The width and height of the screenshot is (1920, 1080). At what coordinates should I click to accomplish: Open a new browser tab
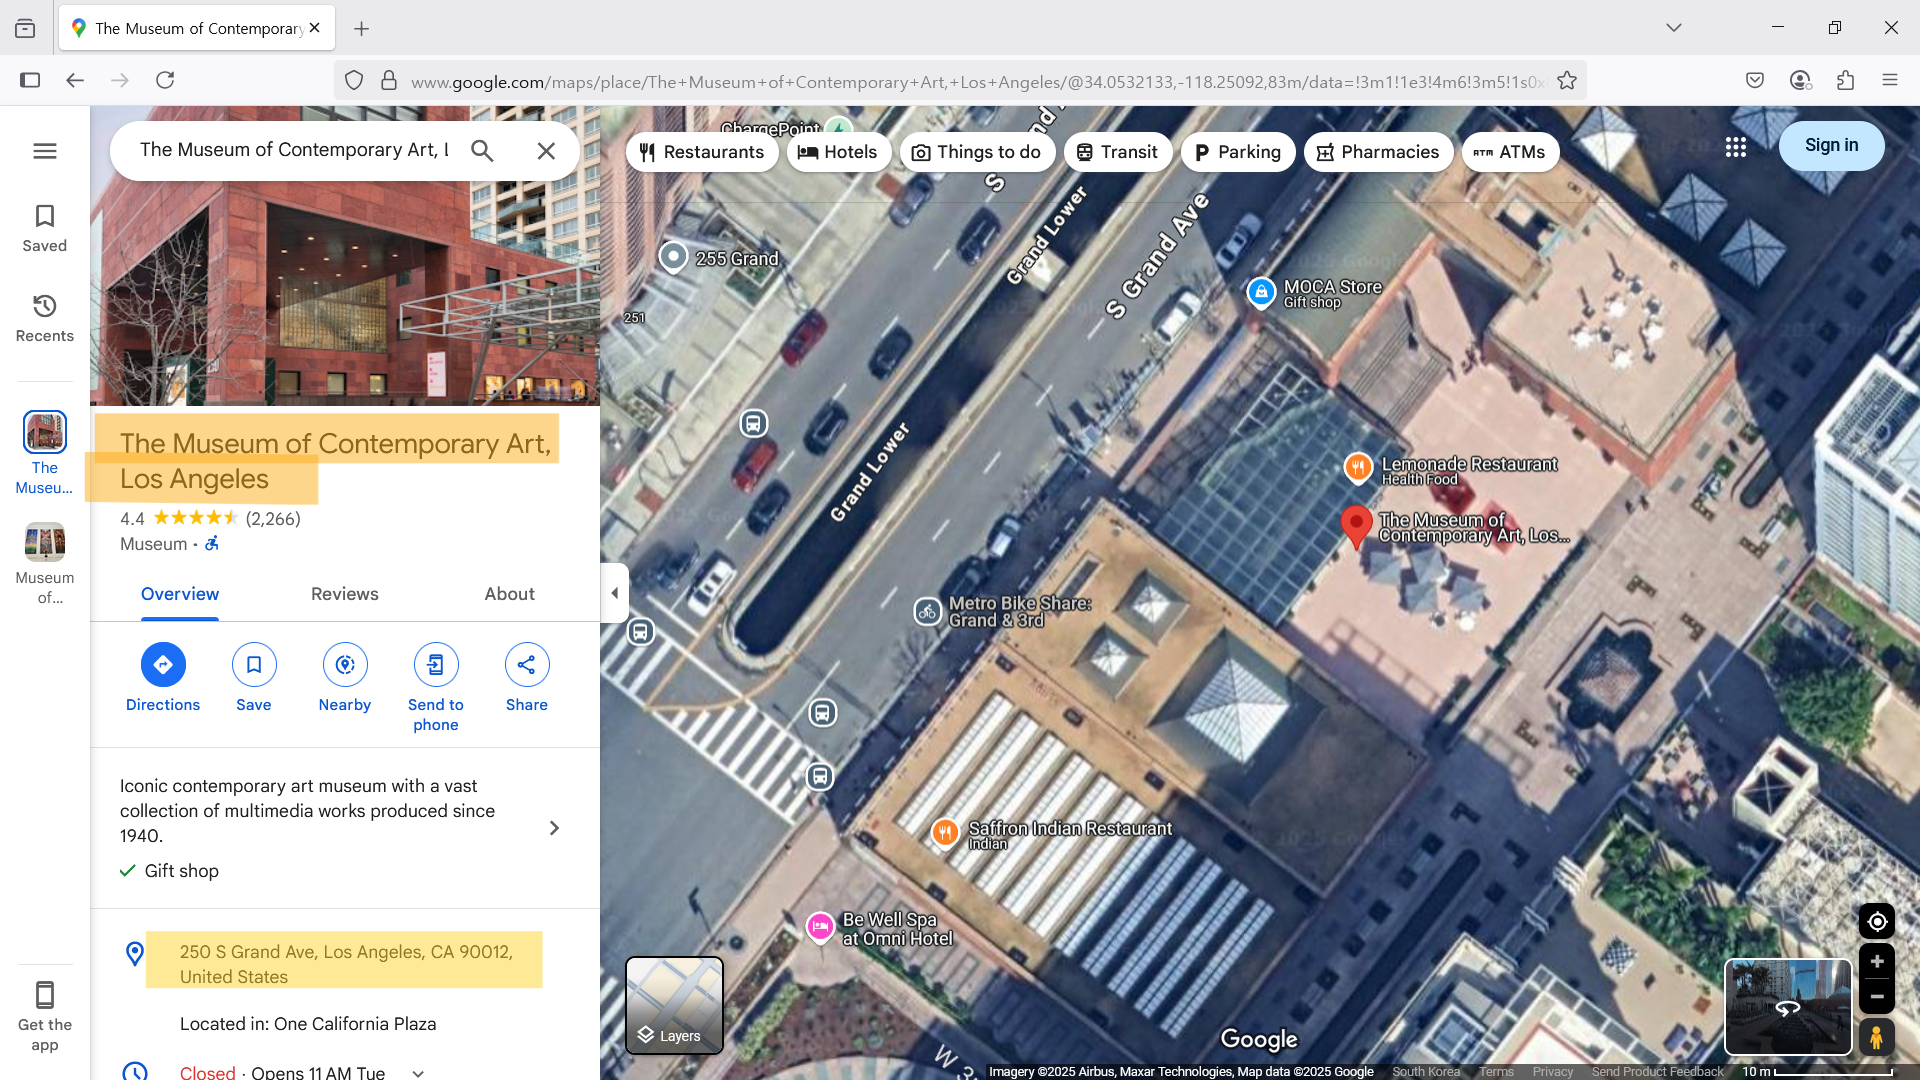point(362,29)
